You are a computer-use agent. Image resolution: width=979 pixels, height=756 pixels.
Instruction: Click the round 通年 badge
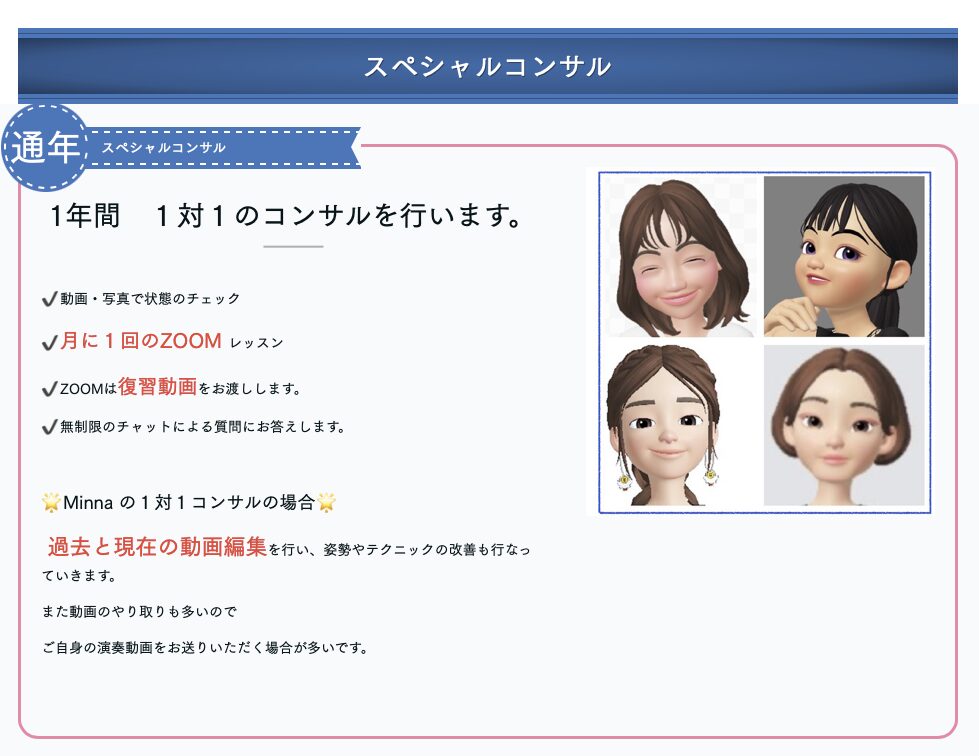click(x=46, y=147)
